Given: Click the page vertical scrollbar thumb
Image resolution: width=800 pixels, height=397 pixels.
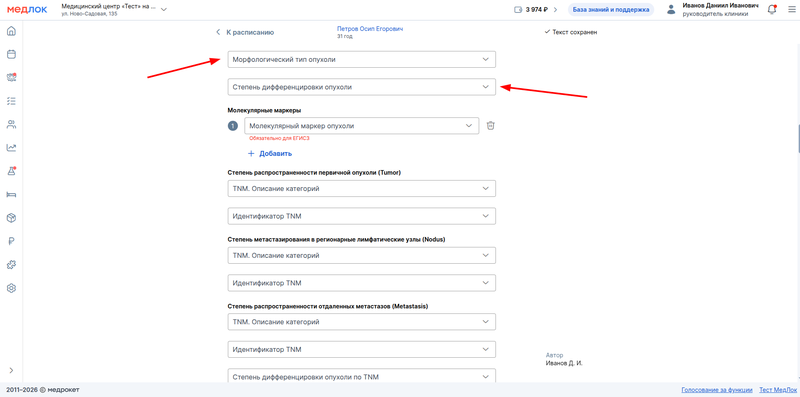Looking at the screenshot, I should coord(798,138).
